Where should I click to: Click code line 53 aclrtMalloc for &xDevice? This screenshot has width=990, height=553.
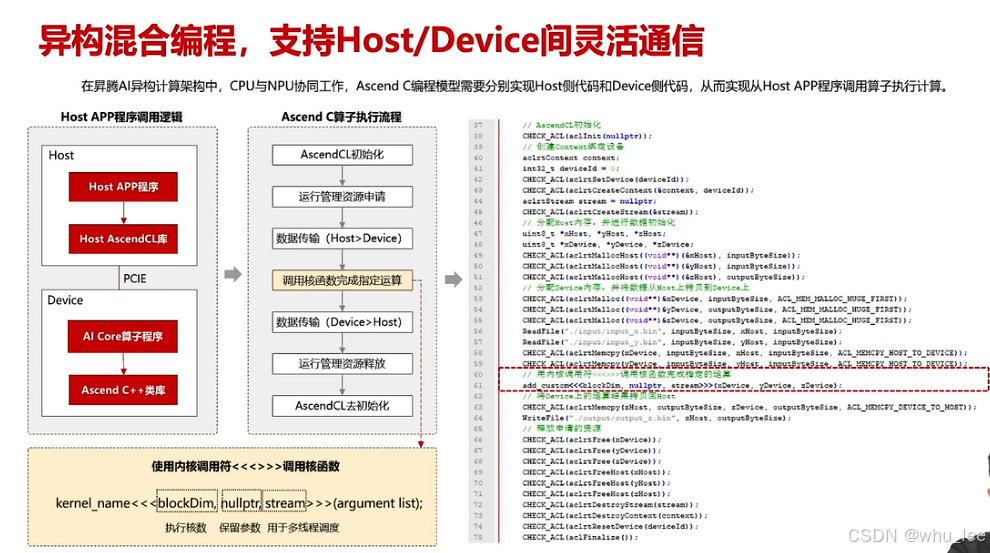(x=715, y=299)
